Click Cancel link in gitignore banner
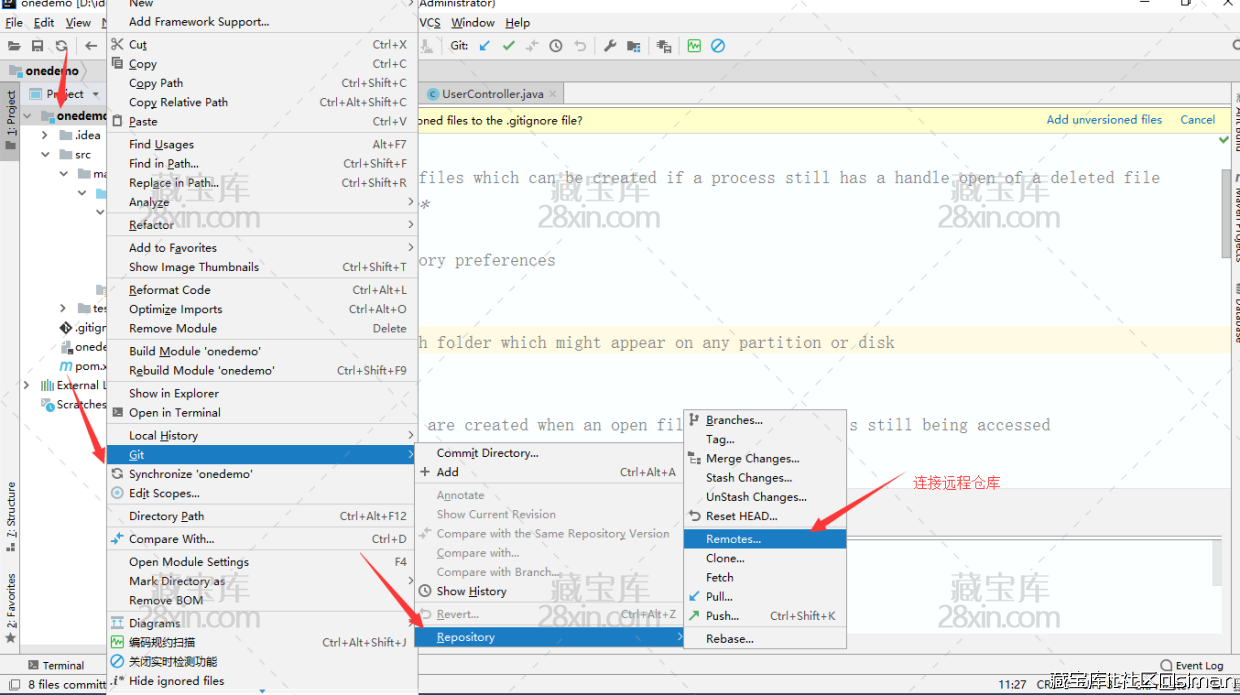Viewport: 1240px width, 695px height. pos(1197,120)
